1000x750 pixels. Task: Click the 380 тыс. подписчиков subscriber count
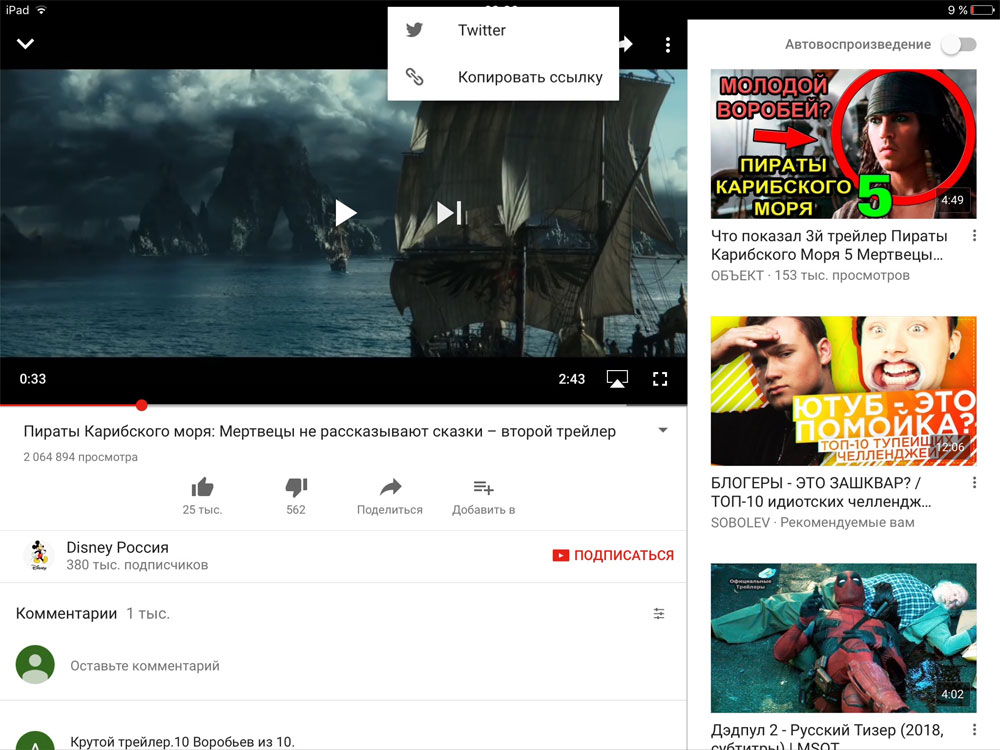[x=137, y=565]
